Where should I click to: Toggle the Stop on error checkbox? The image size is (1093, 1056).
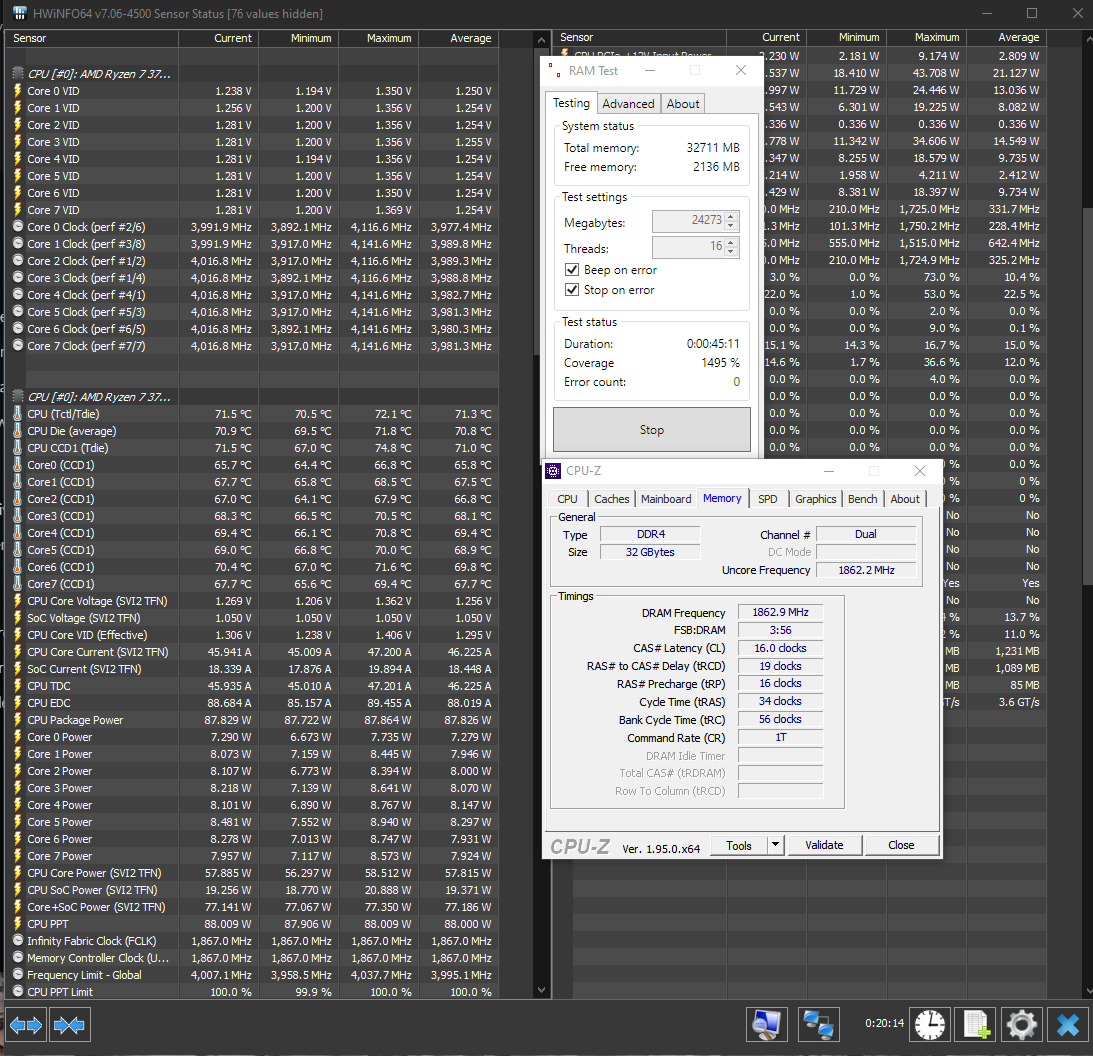click(572, 290)
